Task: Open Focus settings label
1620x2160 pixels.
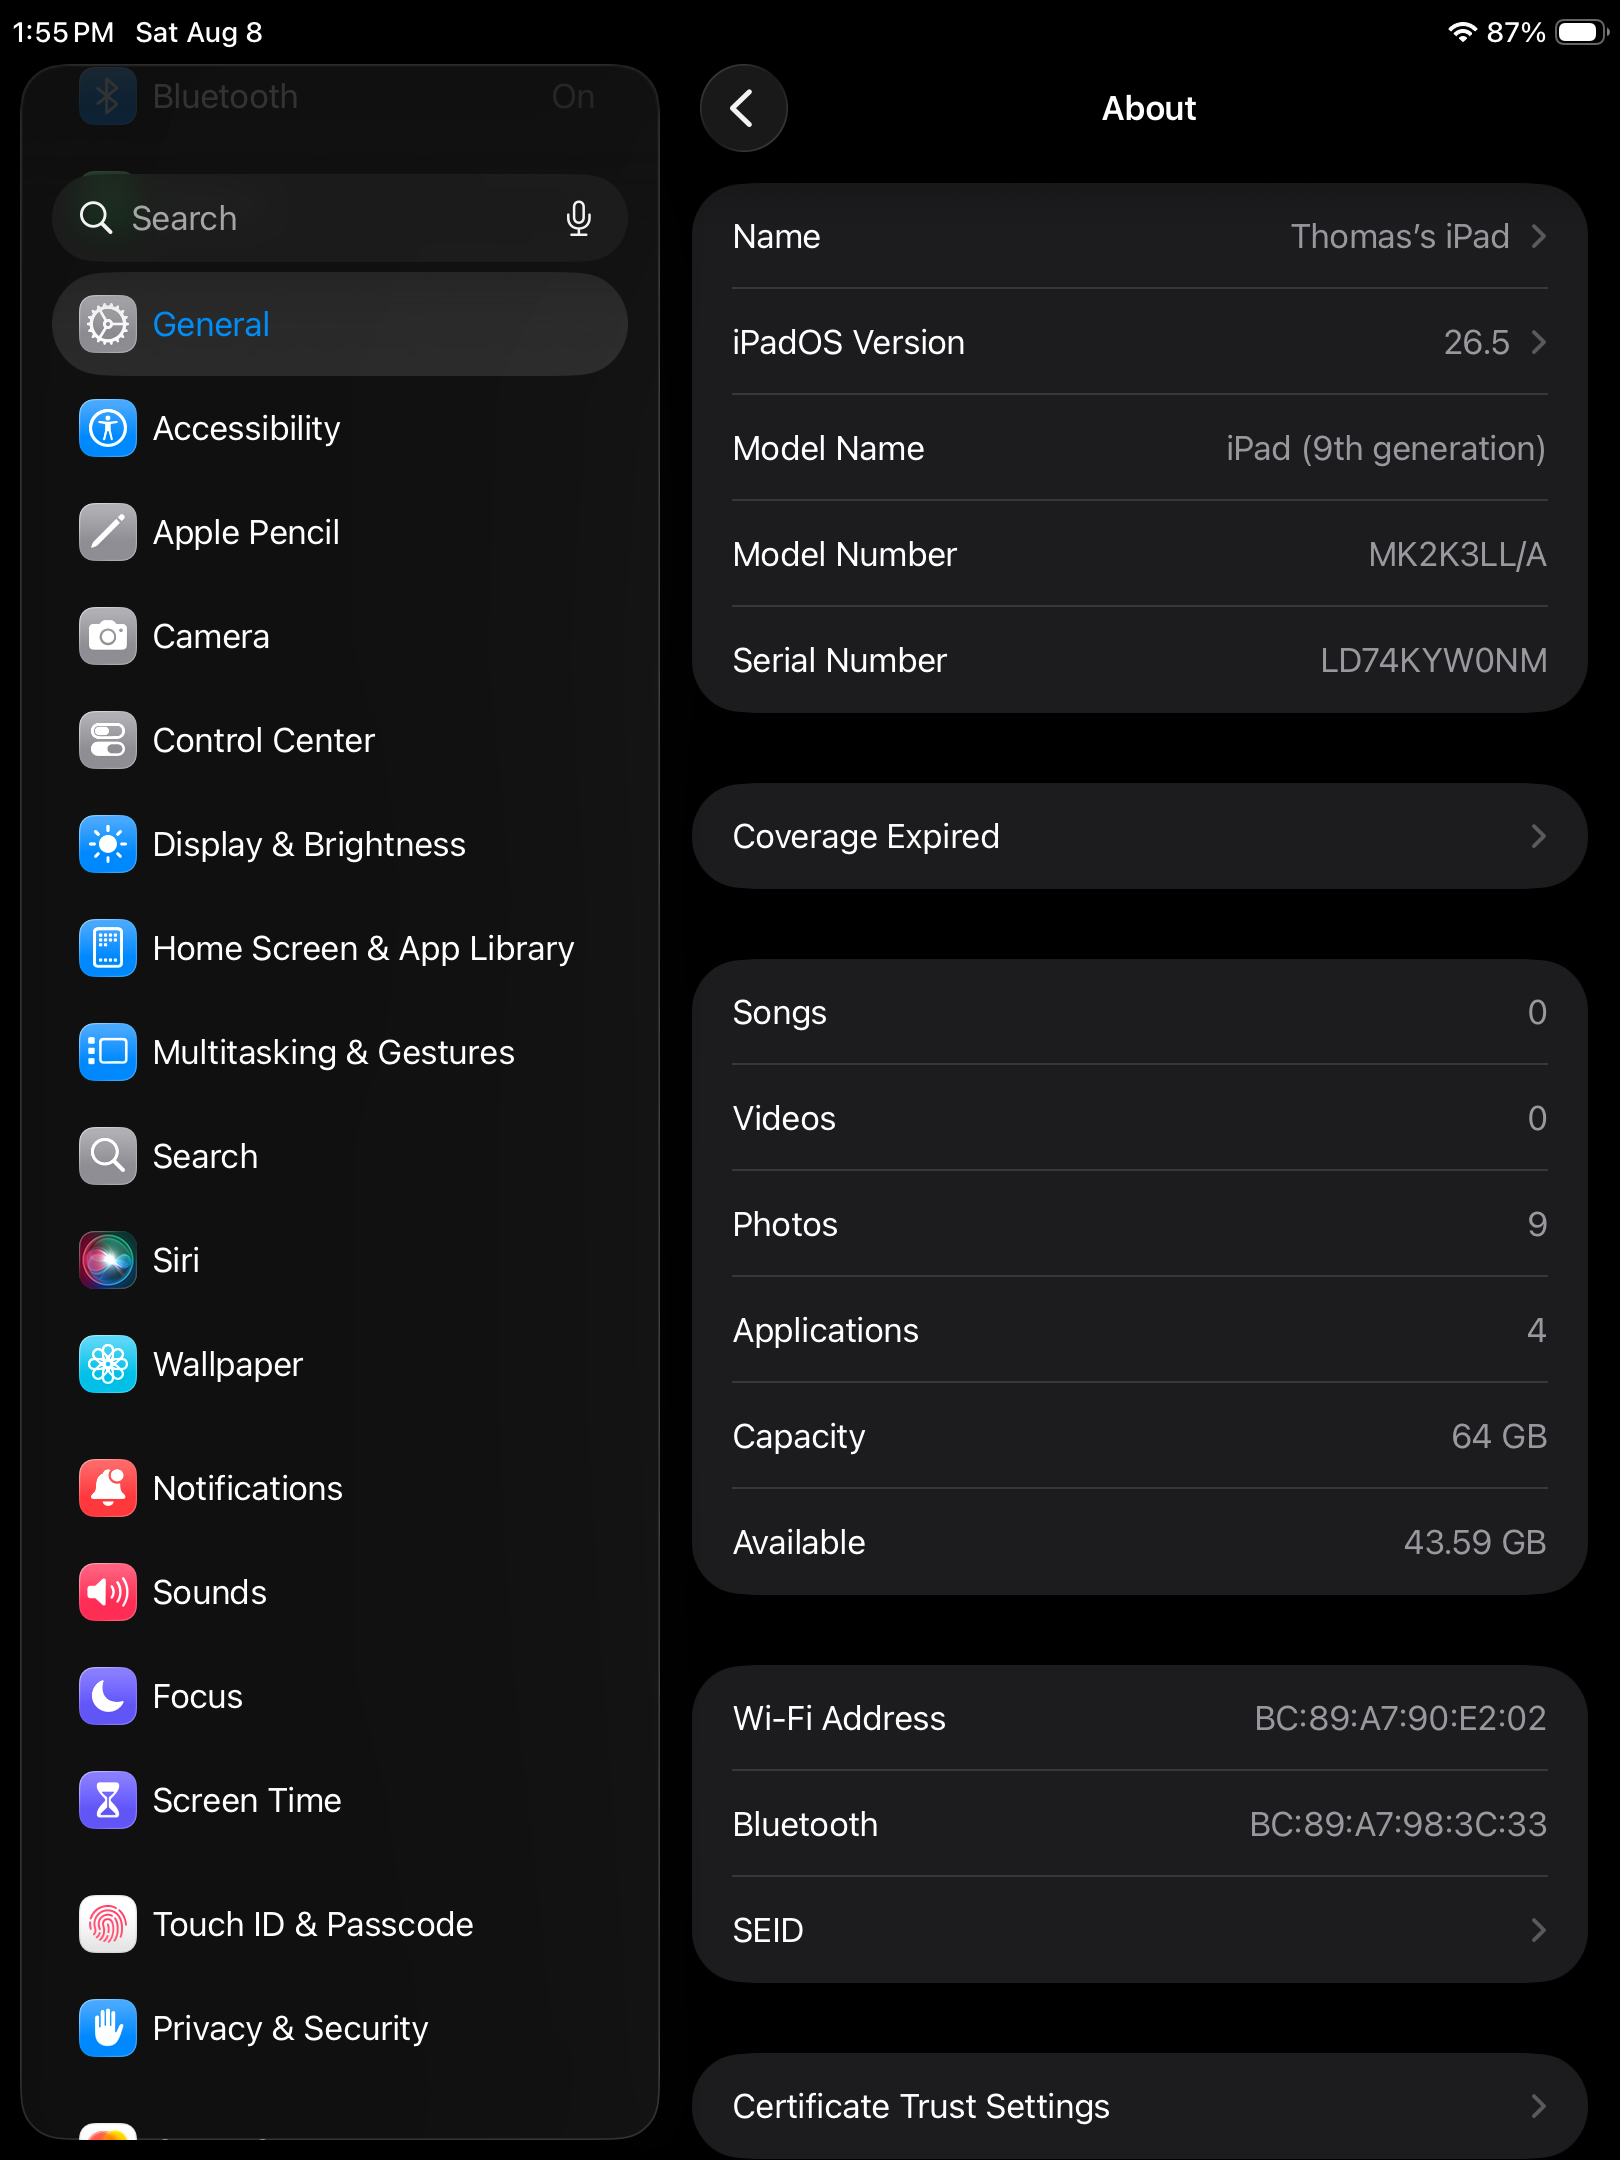Action: pyautogui.click(x=198, y=1696)
